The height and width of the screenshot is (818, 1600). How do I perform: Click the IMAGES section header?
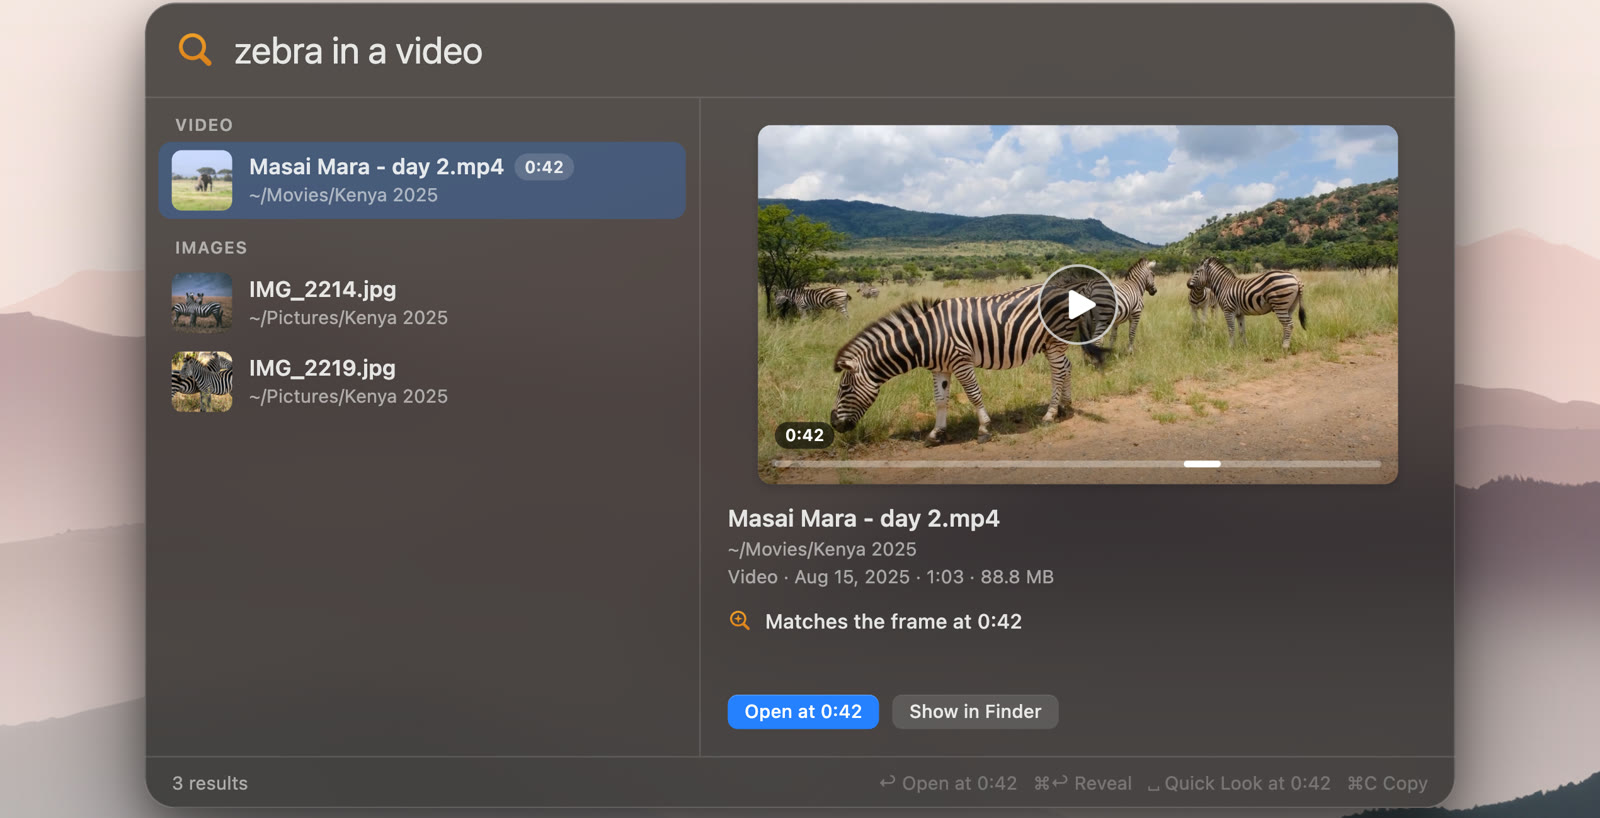coord(211,248)
